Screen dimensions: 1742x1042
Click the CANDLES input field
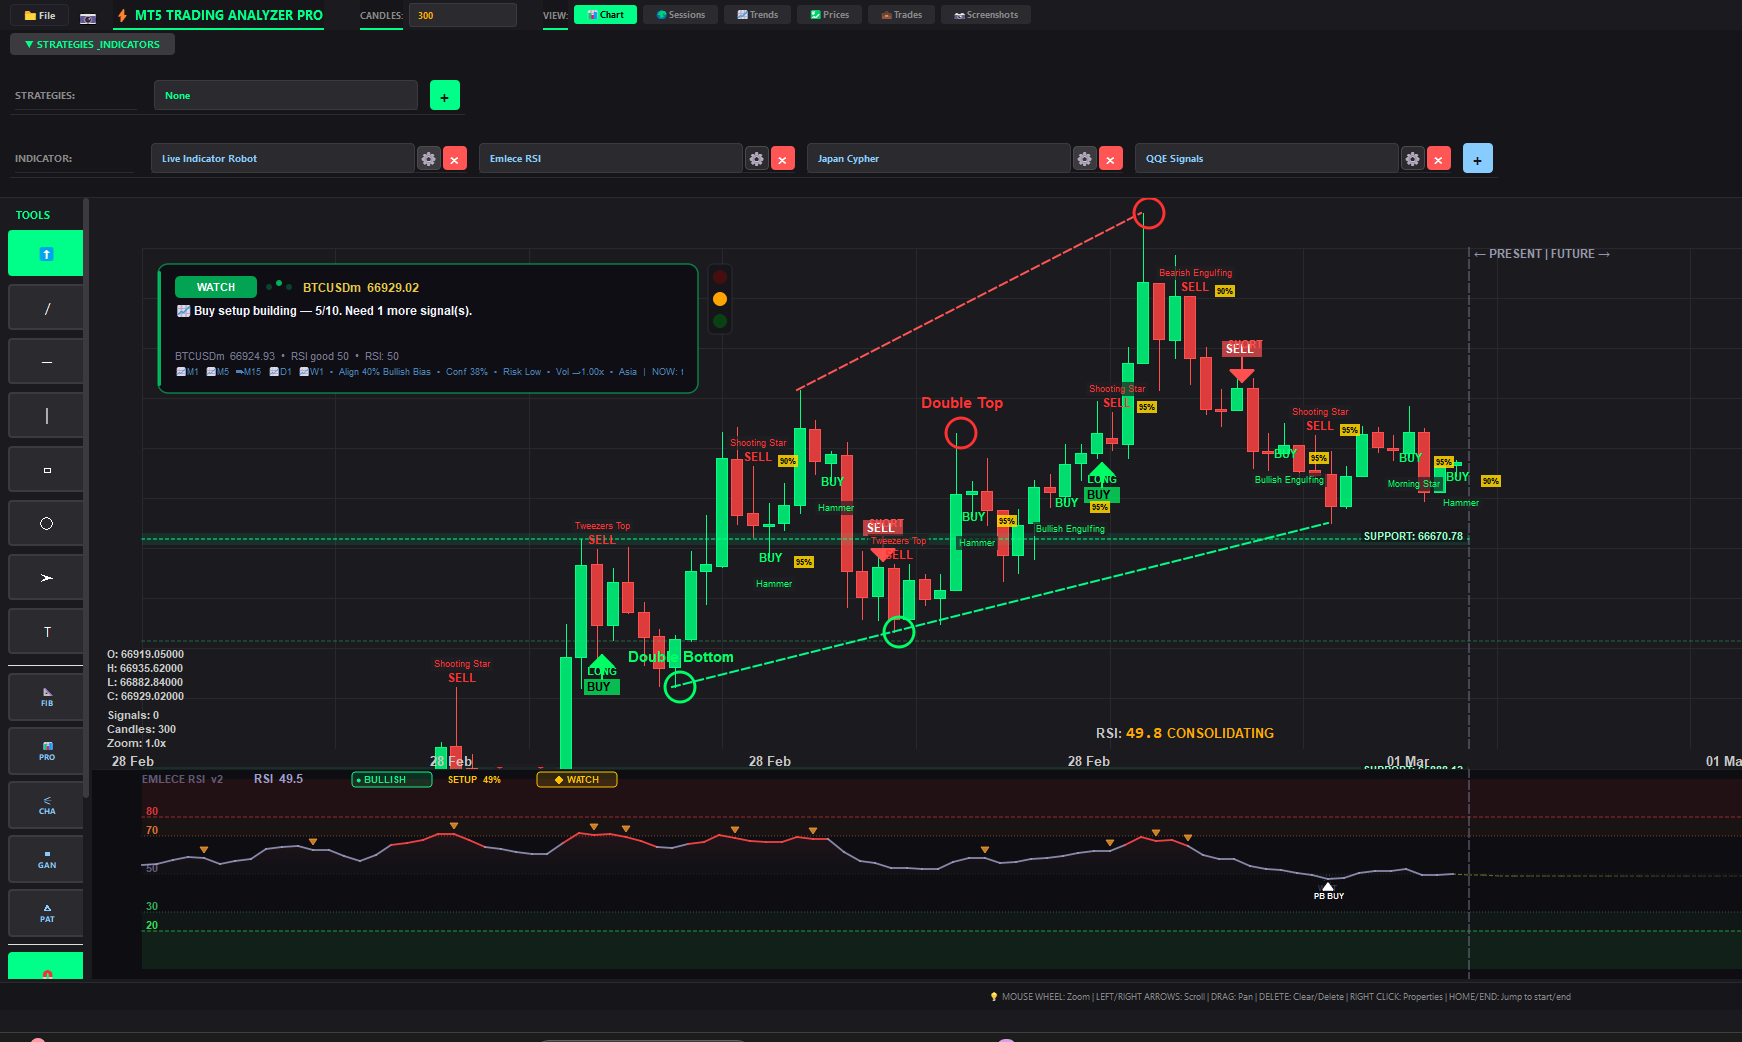coord(462,14)
